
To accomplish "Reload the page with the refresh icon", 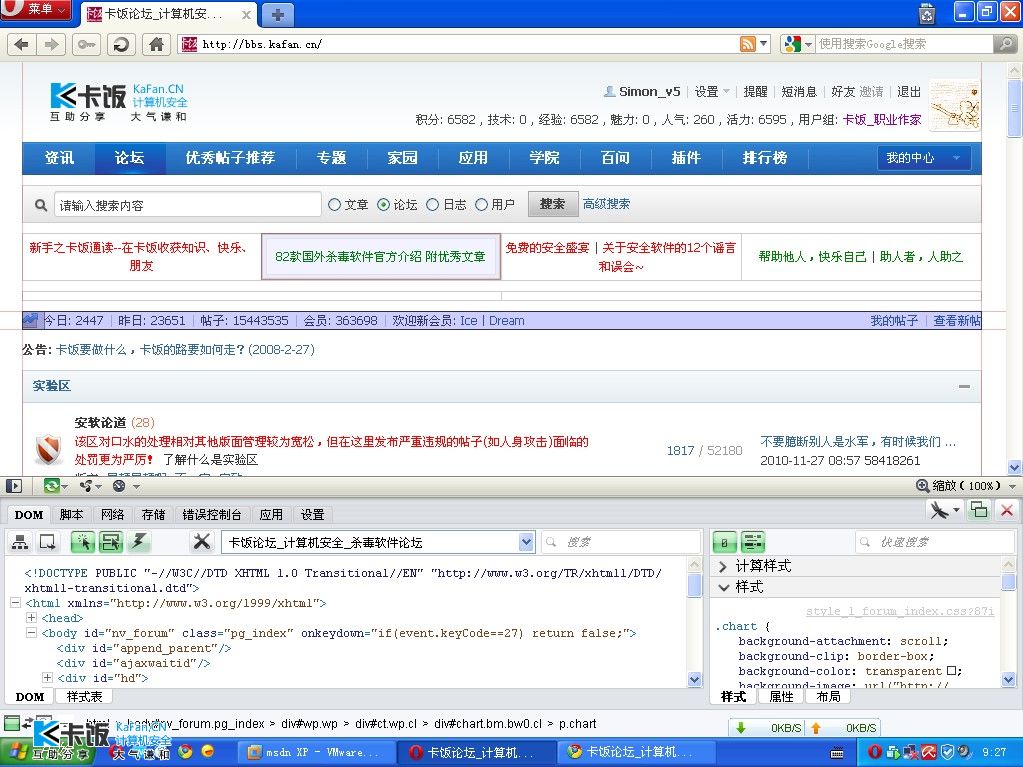I will tap(121, 44).
